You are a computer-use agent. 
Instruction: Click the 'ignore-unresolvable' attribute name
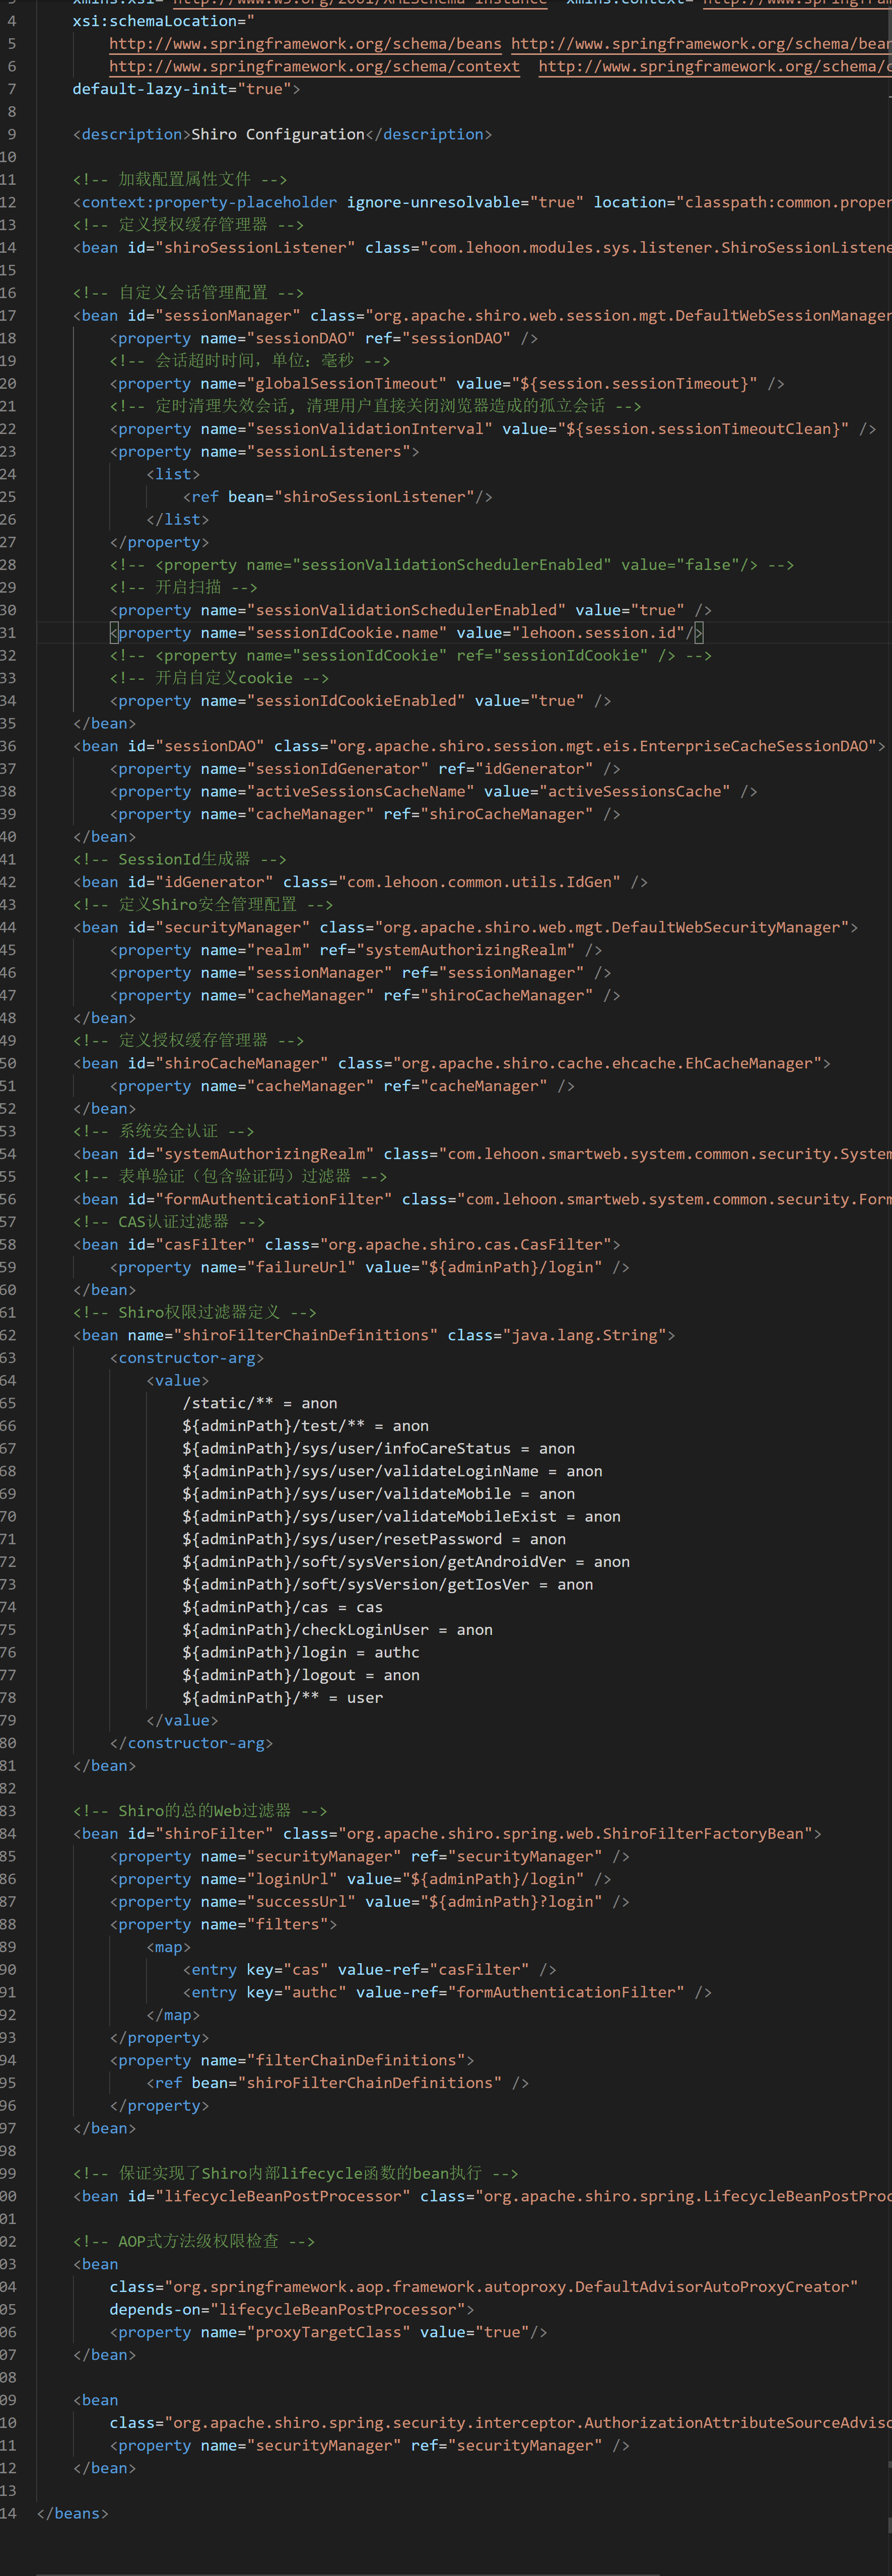click(x=438, y=203)
